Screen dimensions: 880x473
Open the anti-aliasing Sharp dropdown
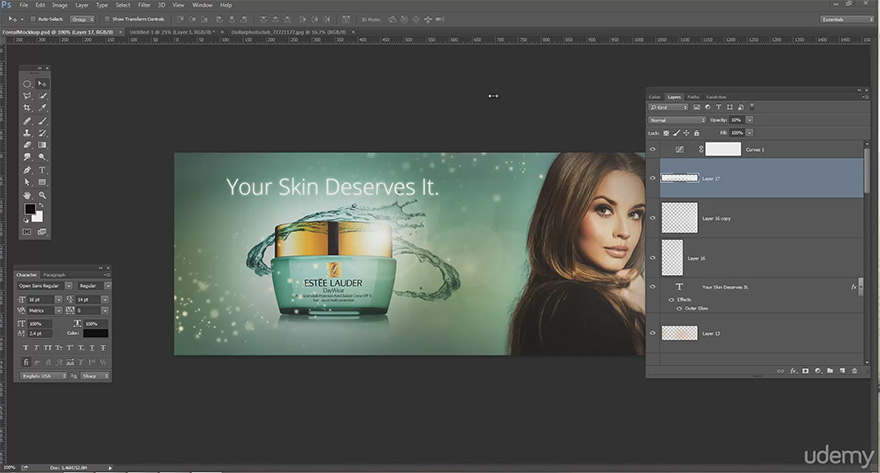tap(95, 376)
